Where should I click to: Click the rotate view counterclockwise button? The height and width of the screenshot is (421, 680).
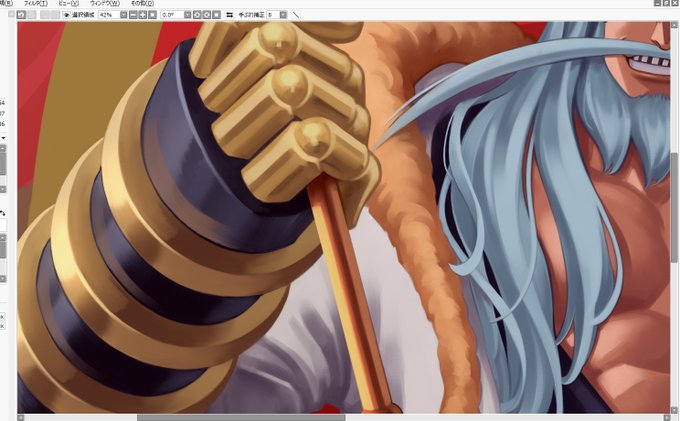point(197,15)
